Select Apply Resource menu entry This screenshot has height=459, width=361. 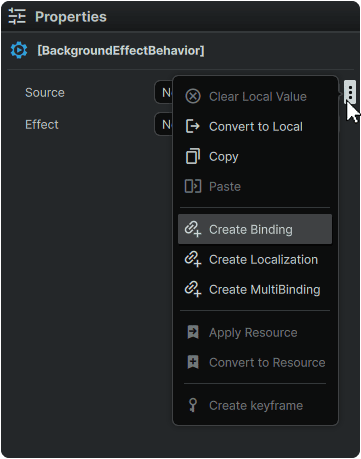point(255,332)
